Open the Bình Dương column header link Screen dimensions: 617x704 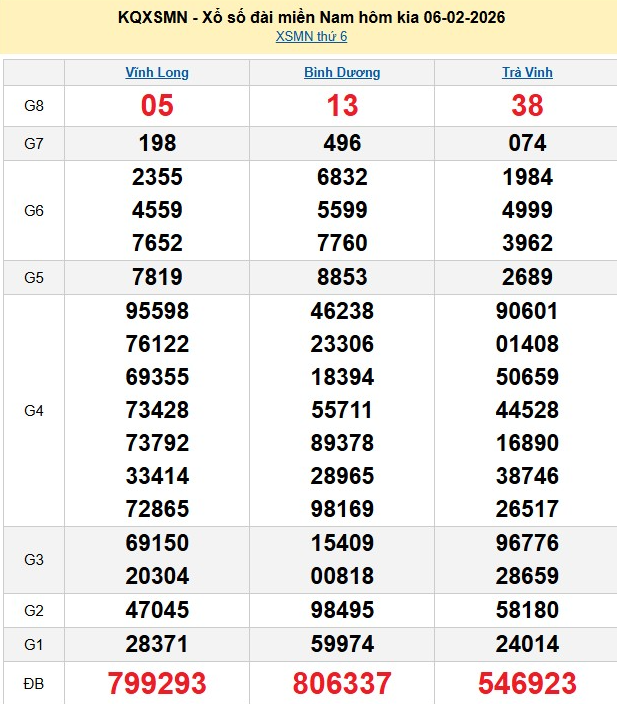[342, 73]
